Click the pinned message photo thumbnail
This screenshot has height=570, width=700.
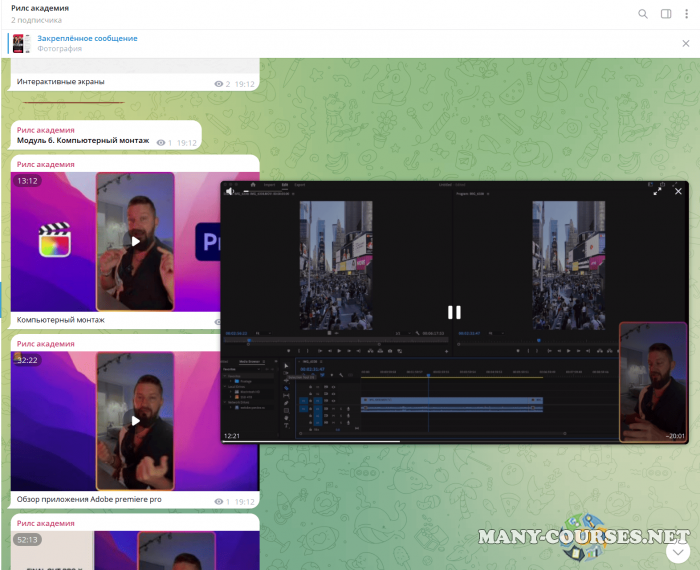[x=19, y=44]
